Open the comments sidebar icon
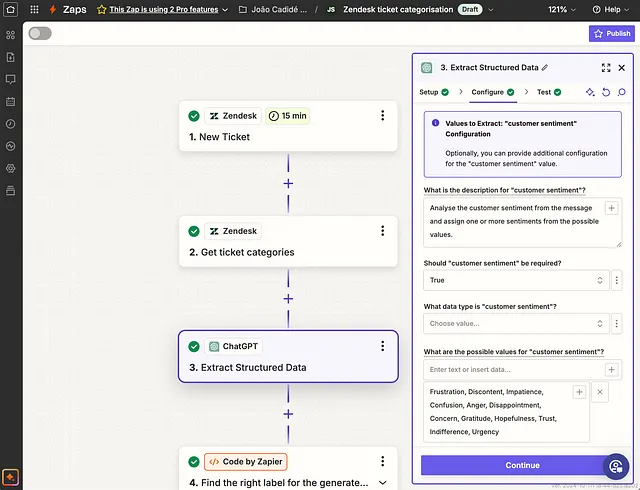Screen dimensions: 640x490 point(11,79)
